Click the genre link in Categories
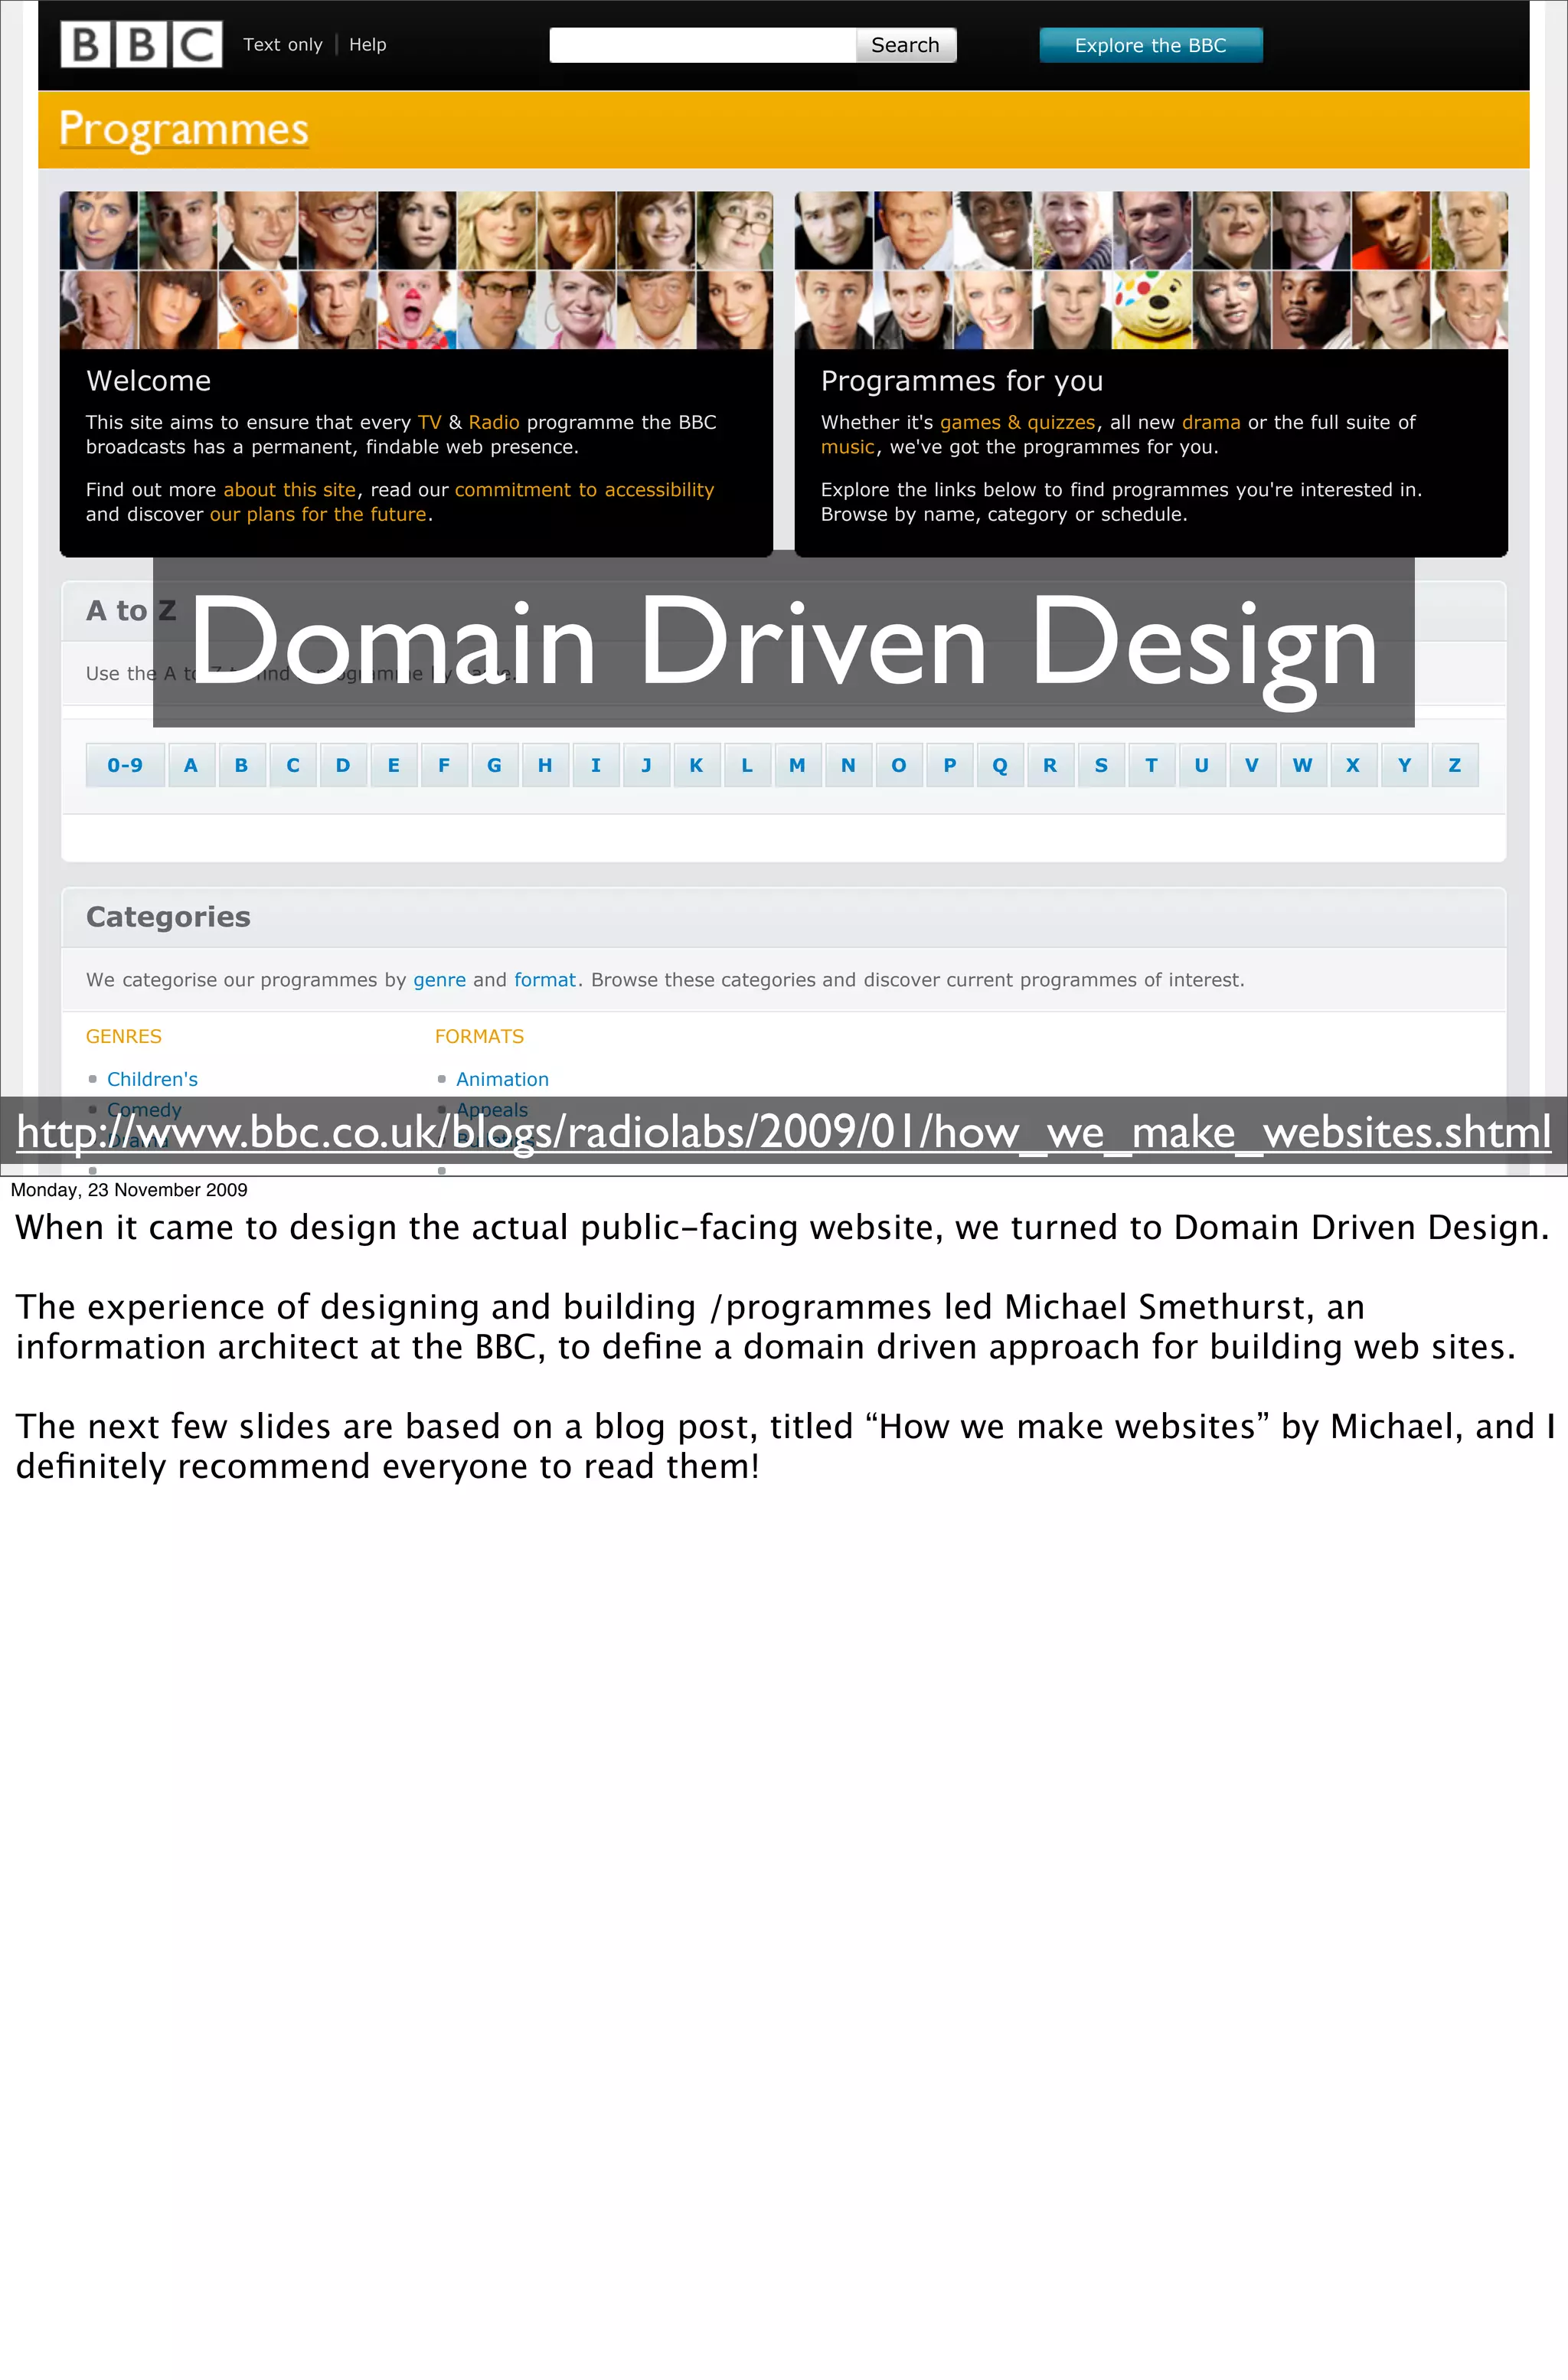Image resolution: width=1568 pixels, height=2380 pixels. (x=439, y=980)
